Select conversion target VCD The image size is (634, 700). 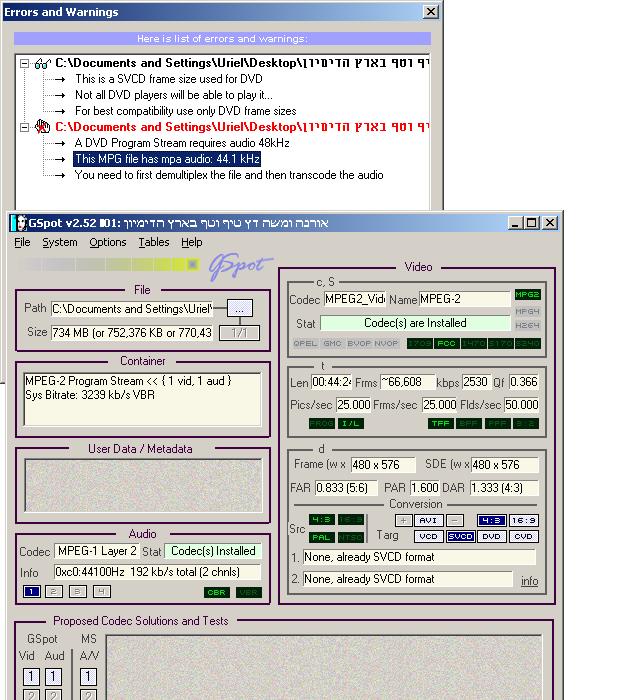coord(429,536)
